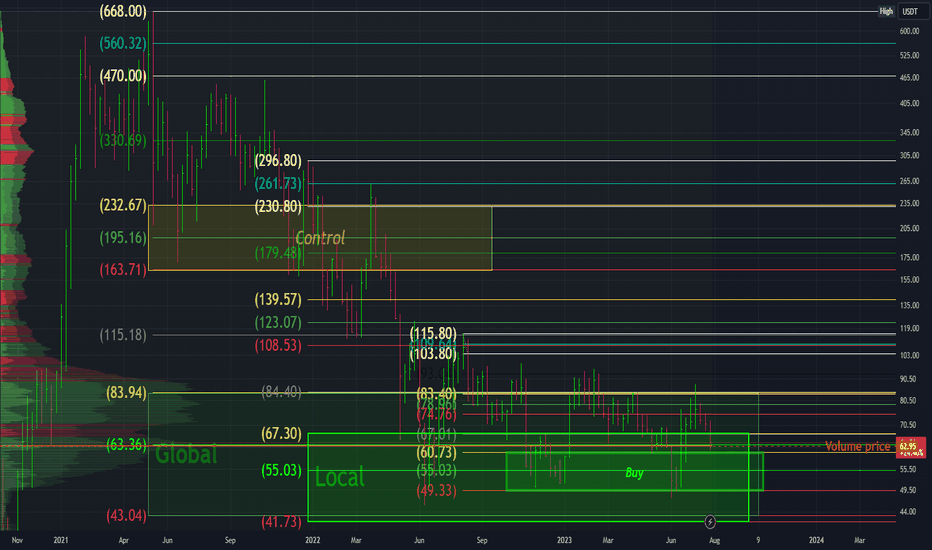Viewport: 932px width, 550px height.
Task: Click the (60.73) level label
Action: (x=437, y=452)
